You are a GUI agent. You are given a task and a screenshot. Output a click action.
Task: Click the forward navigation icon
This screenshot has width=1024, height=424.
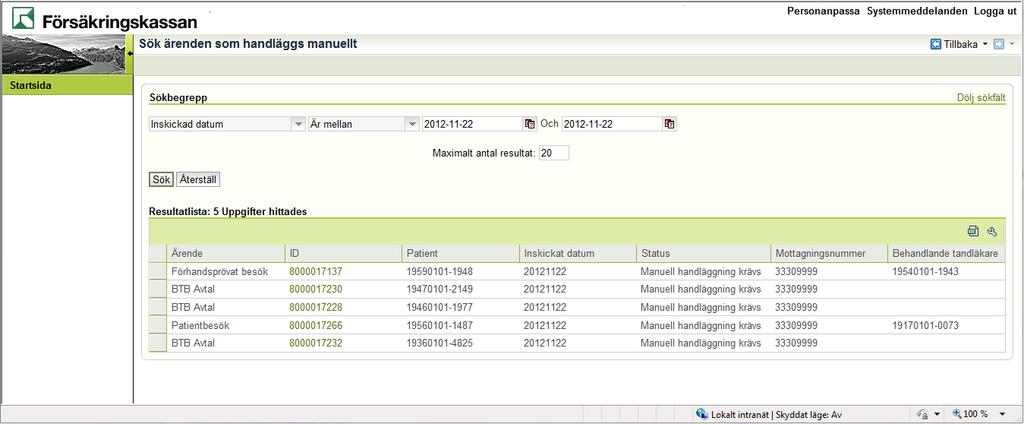tap(999, 44)
